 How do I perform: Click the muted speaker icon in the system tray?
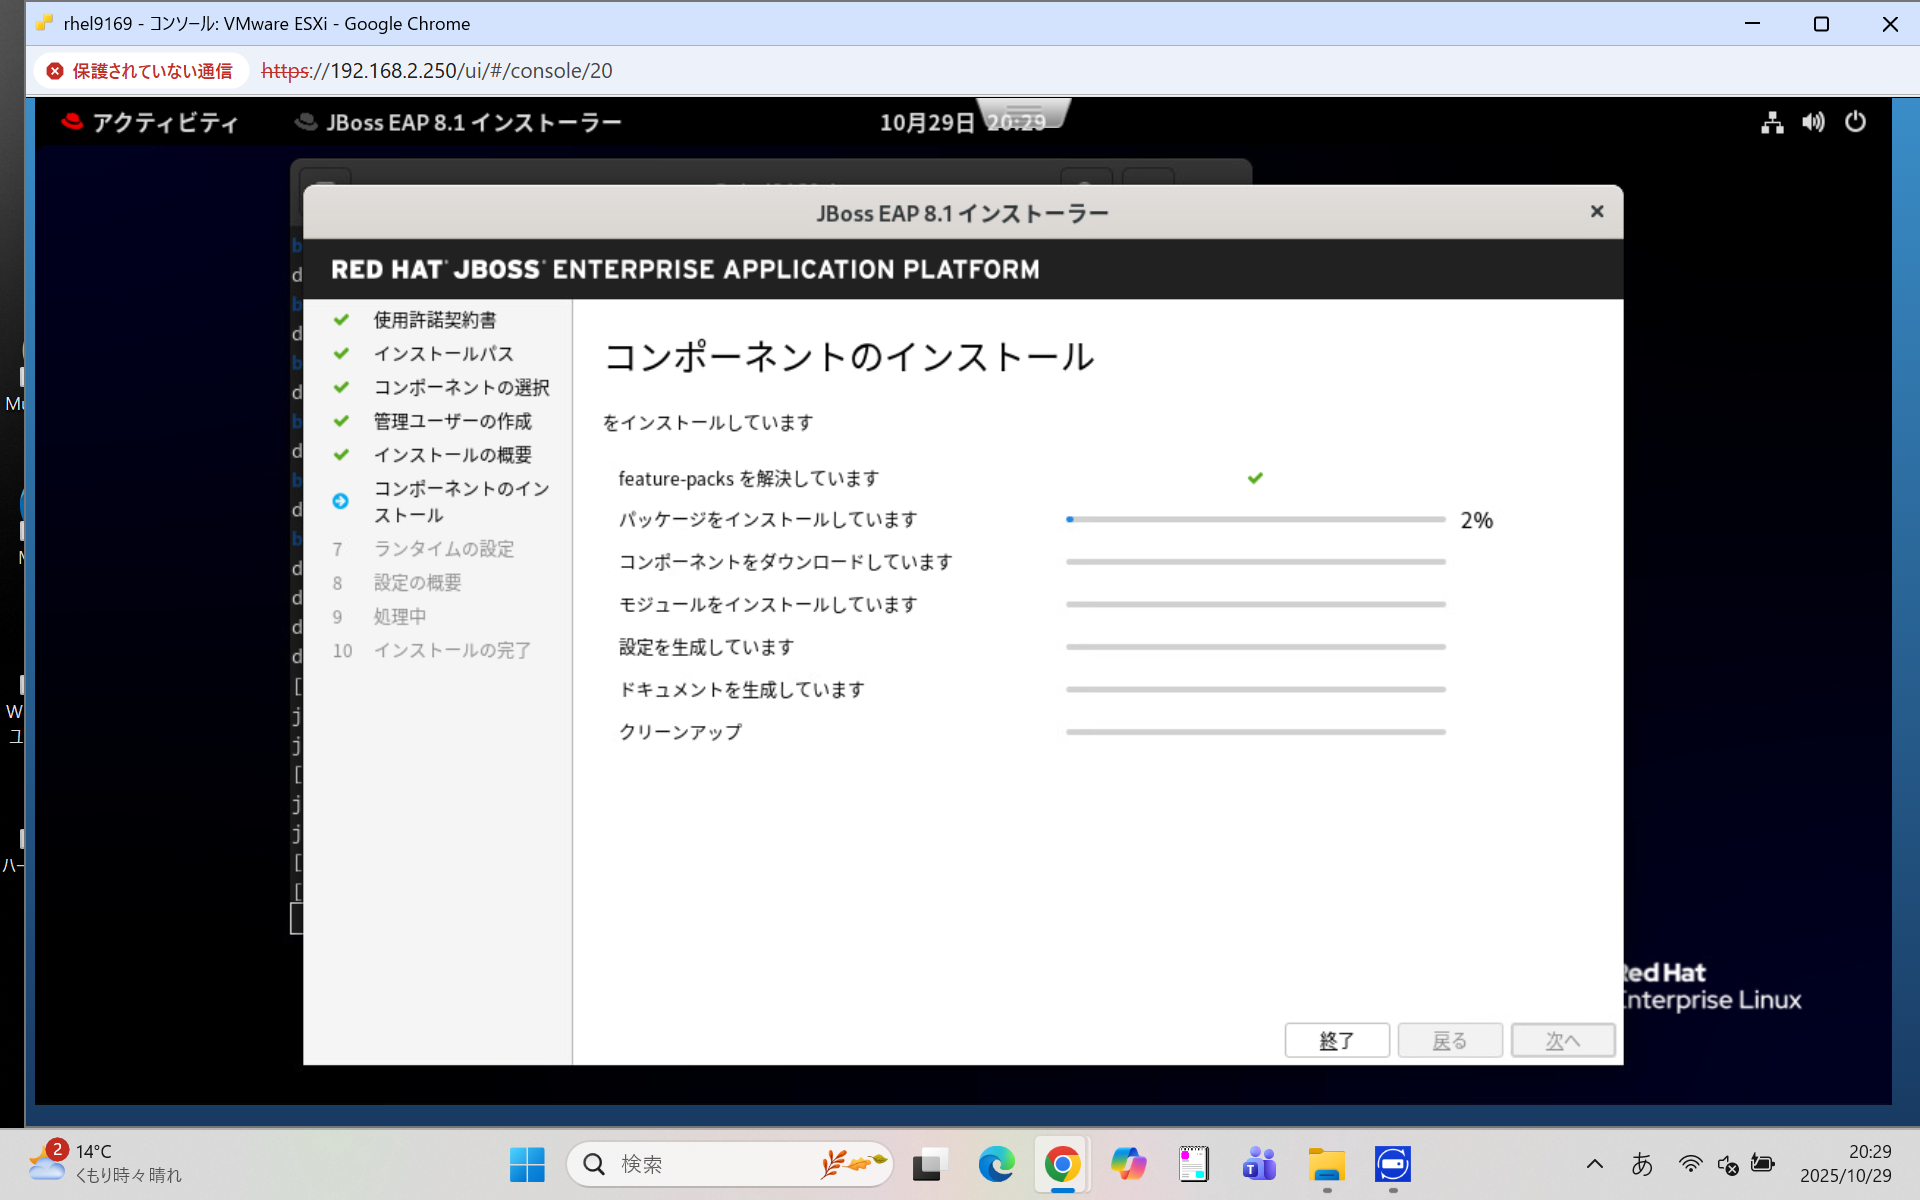(x=1727, y=1164)
